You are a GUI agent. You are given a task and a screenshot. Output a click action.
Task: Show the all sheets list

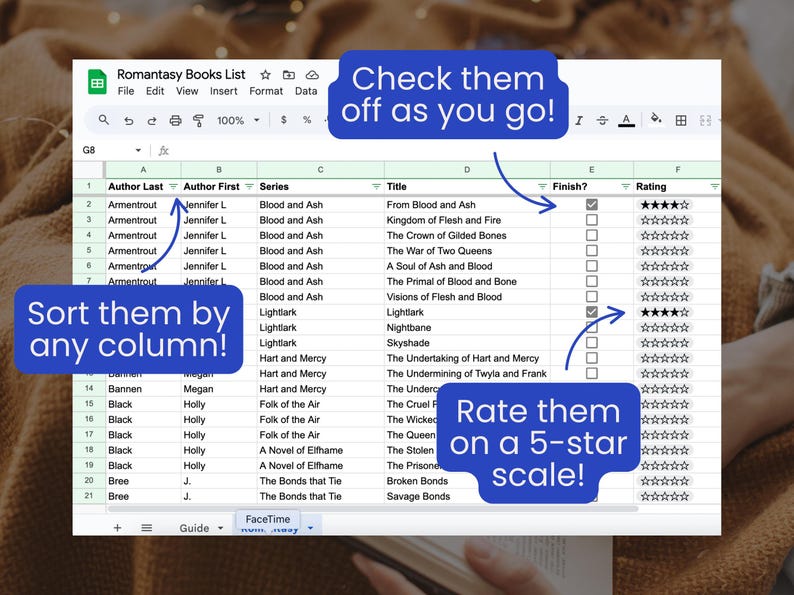pos(147,528)
